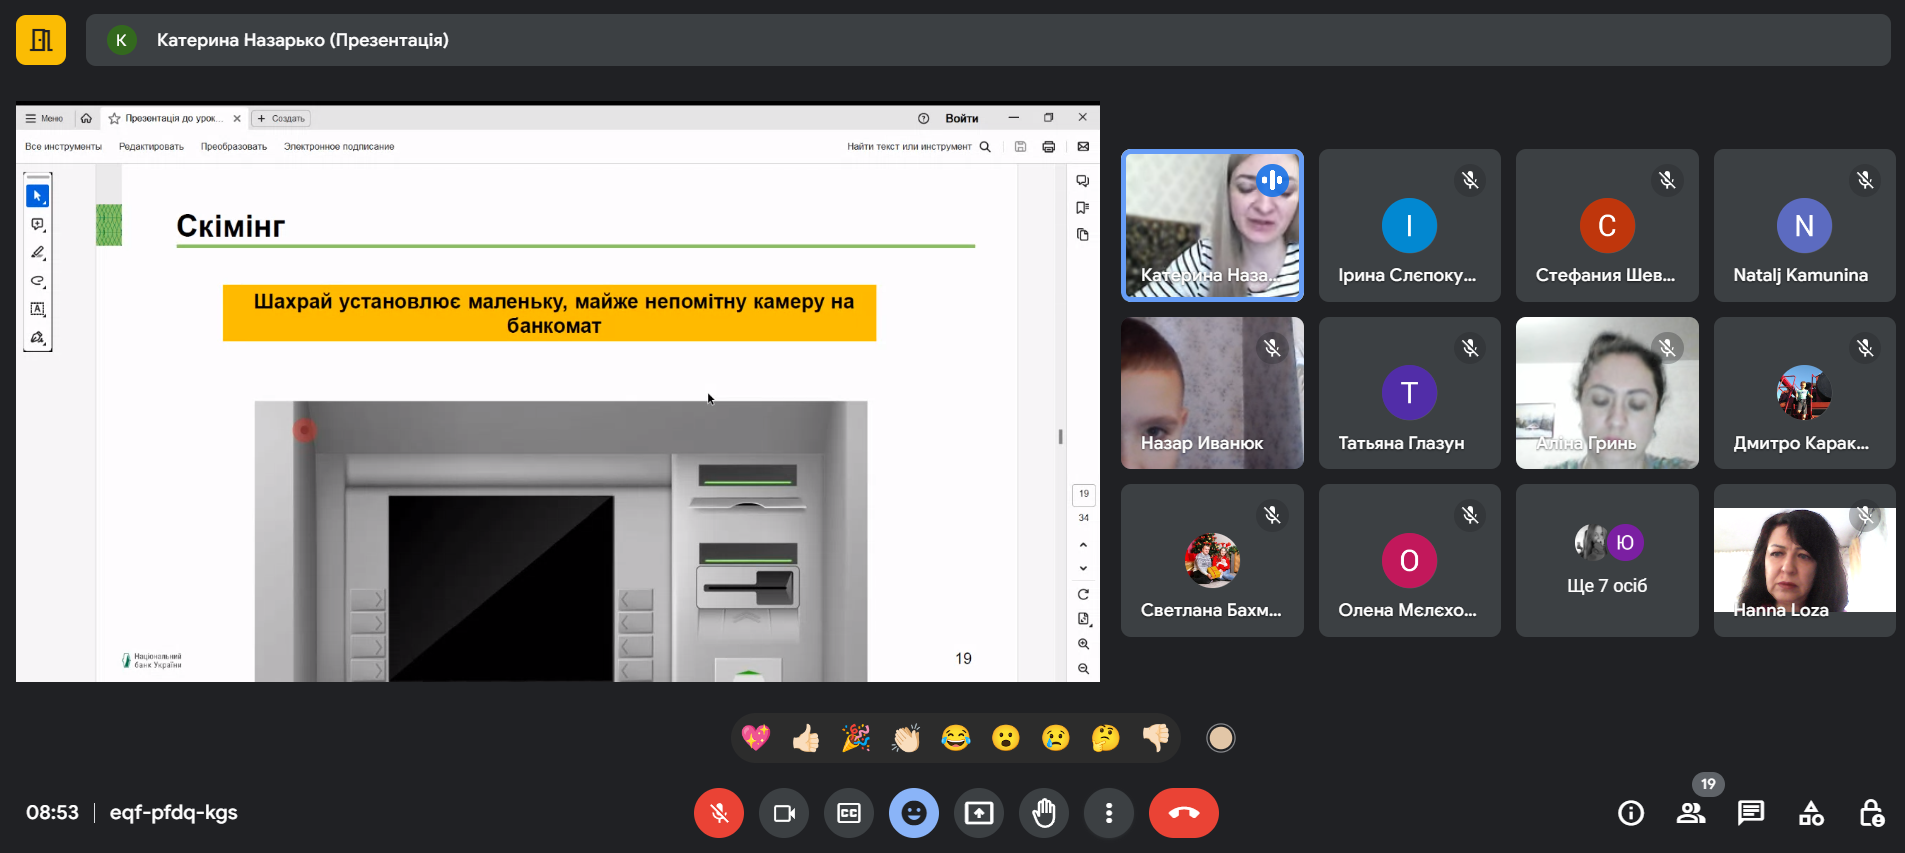
Task: Show the participants list
Action: (1691, 813)
